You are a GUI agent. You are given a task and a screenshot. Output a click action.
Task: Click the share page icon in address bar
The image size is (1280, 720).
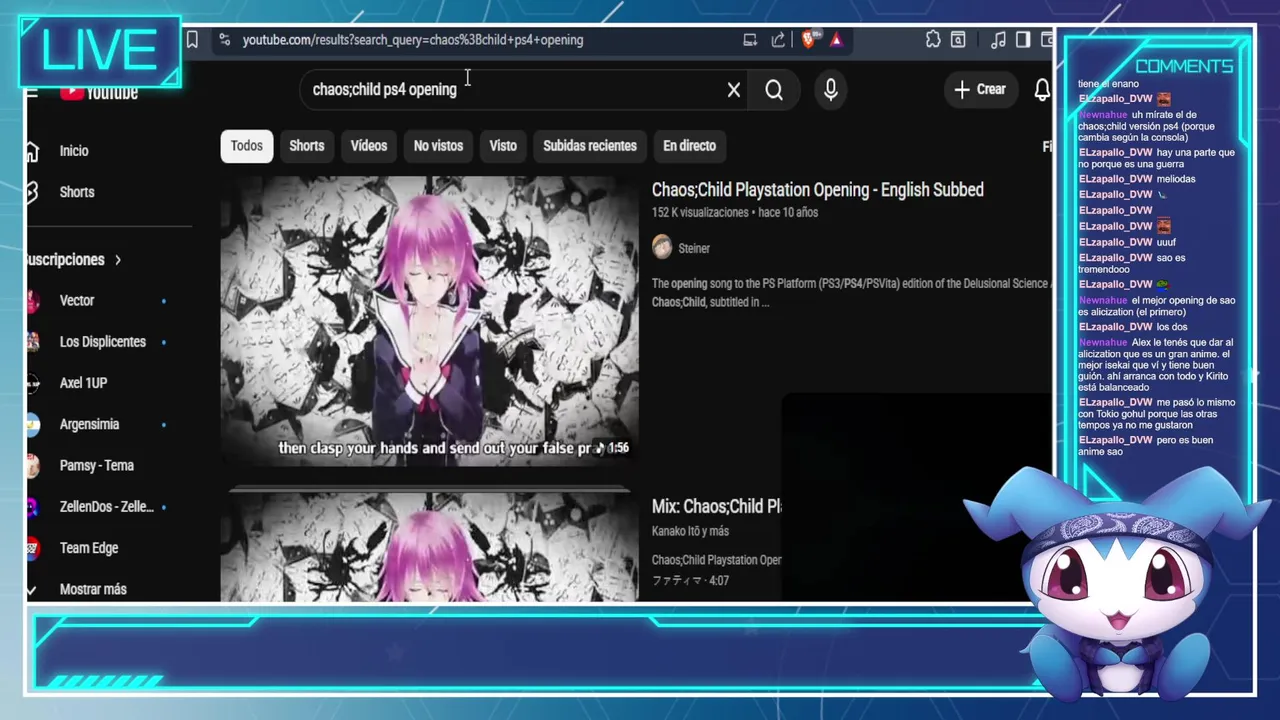[778, 40]
